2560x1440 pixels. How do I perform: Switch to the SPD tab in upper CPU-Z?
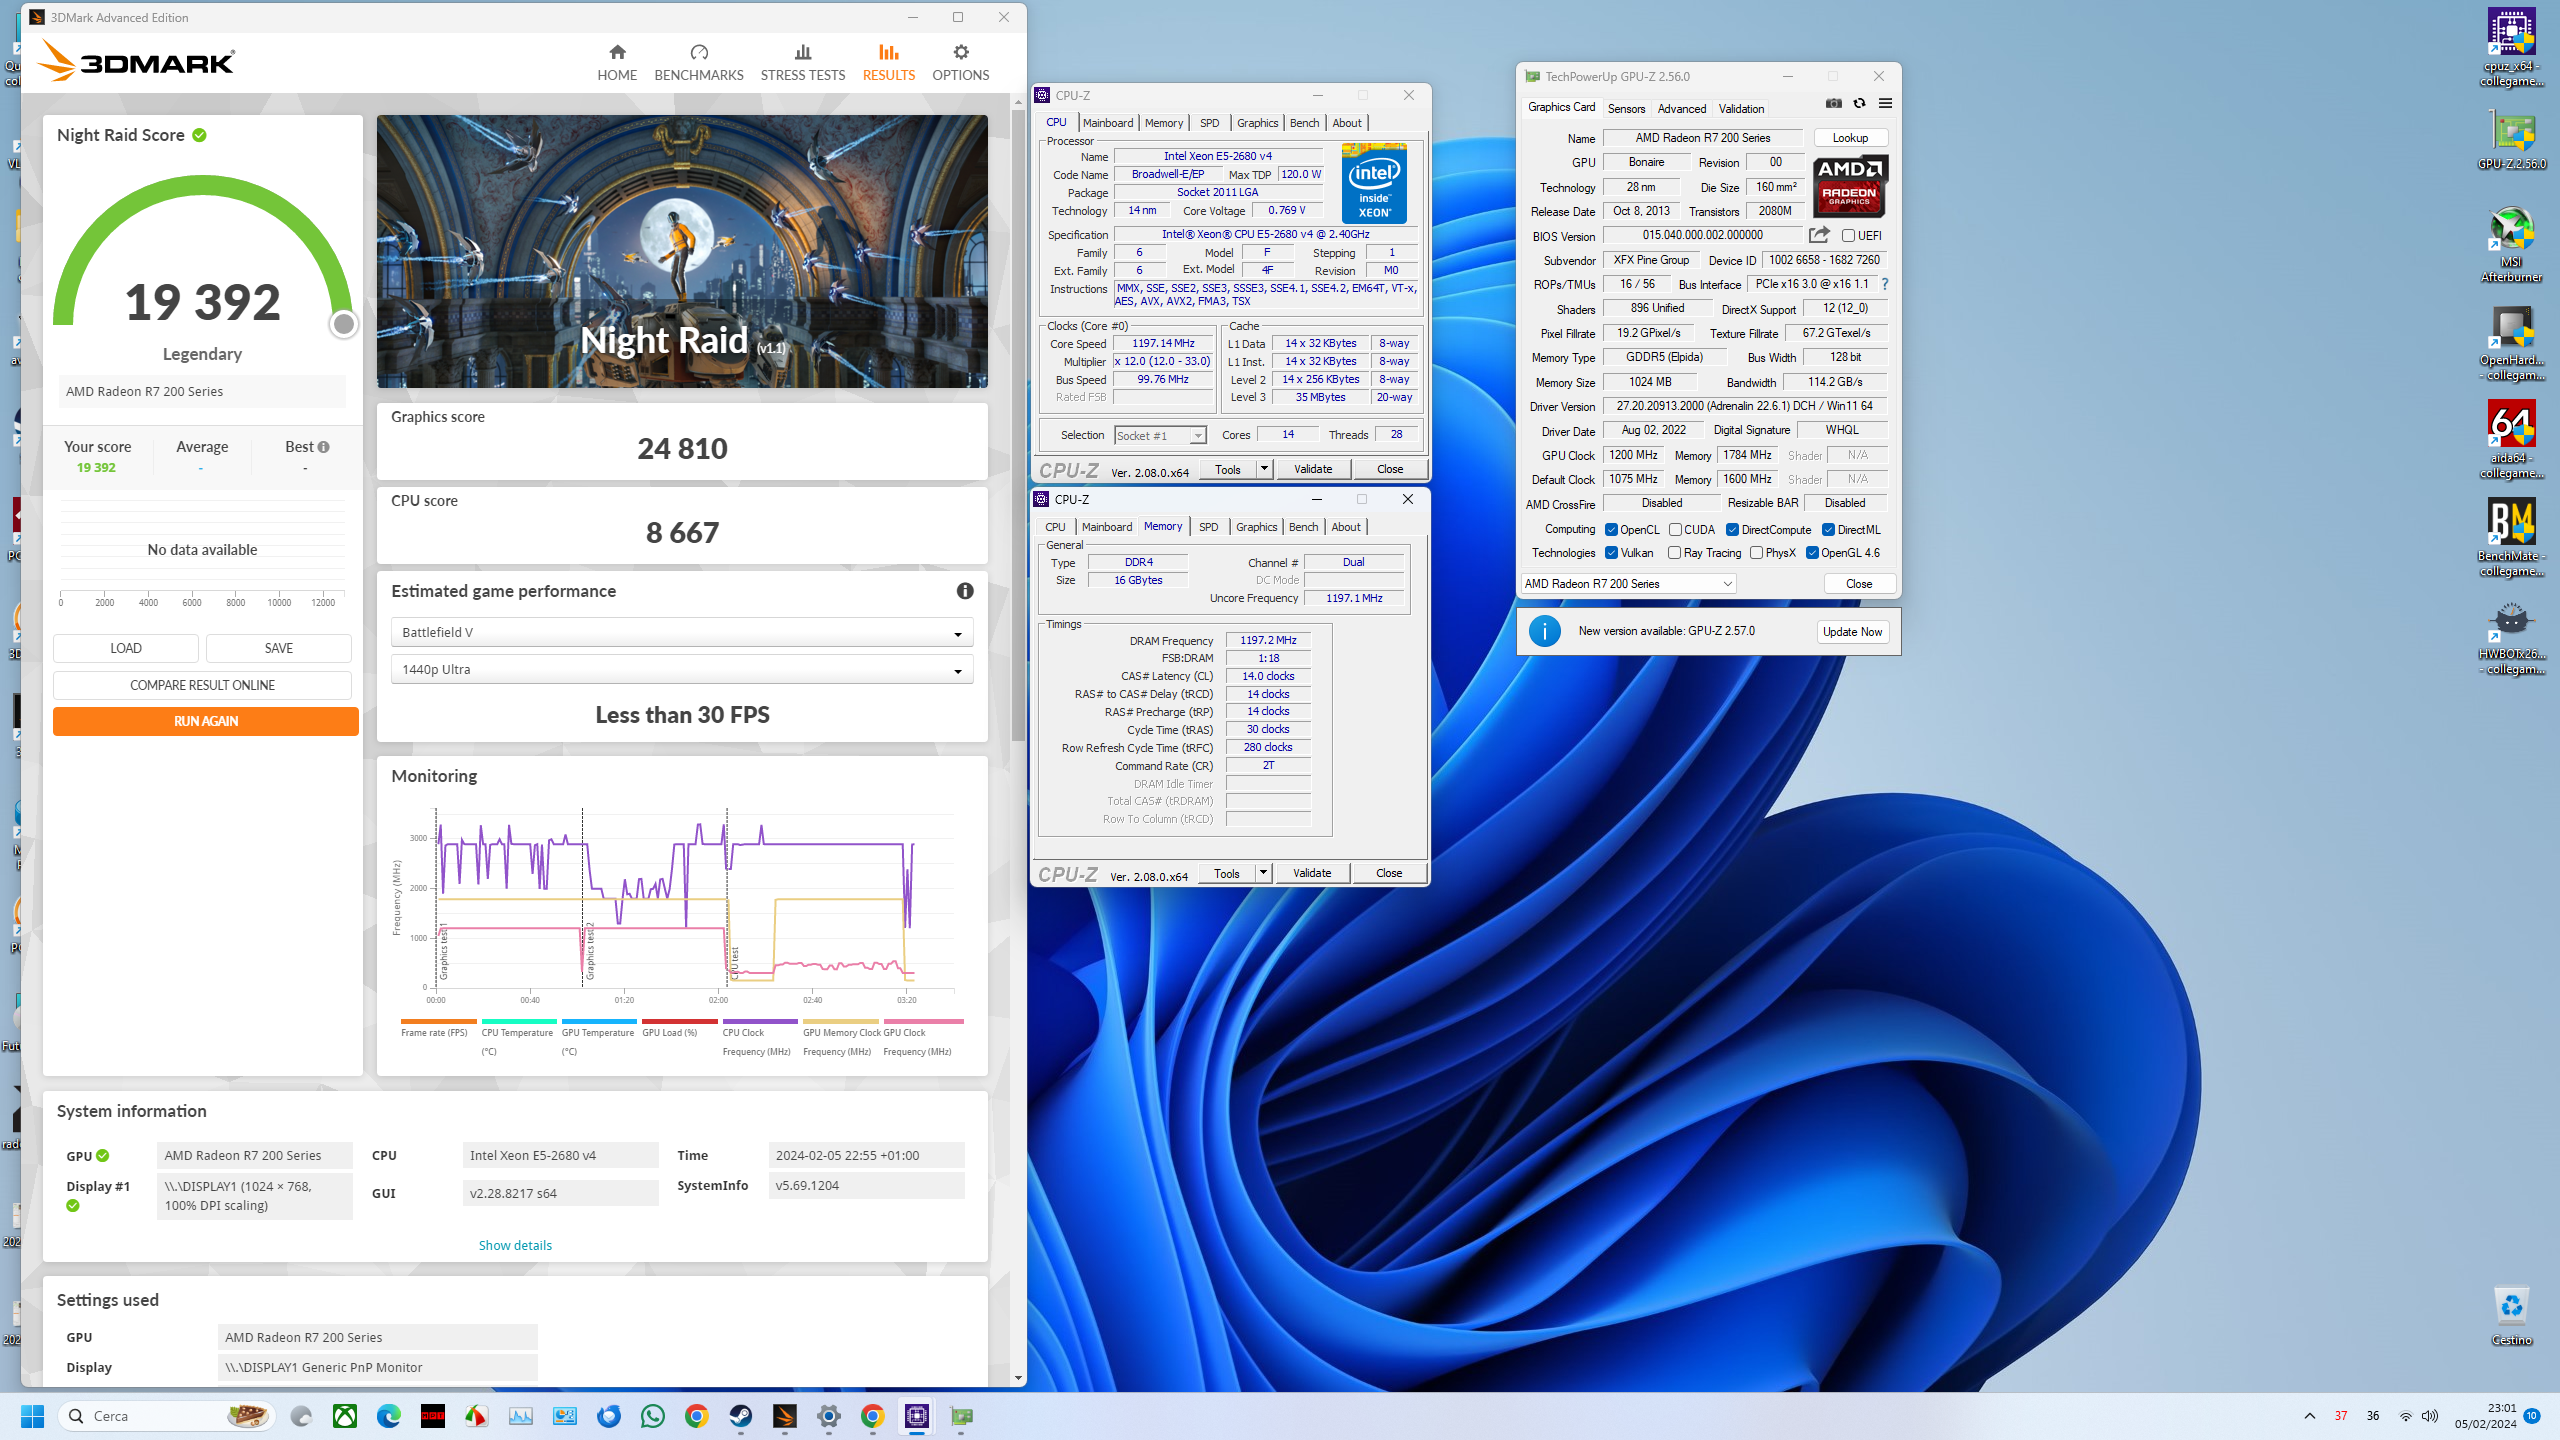coord(1209,123)
